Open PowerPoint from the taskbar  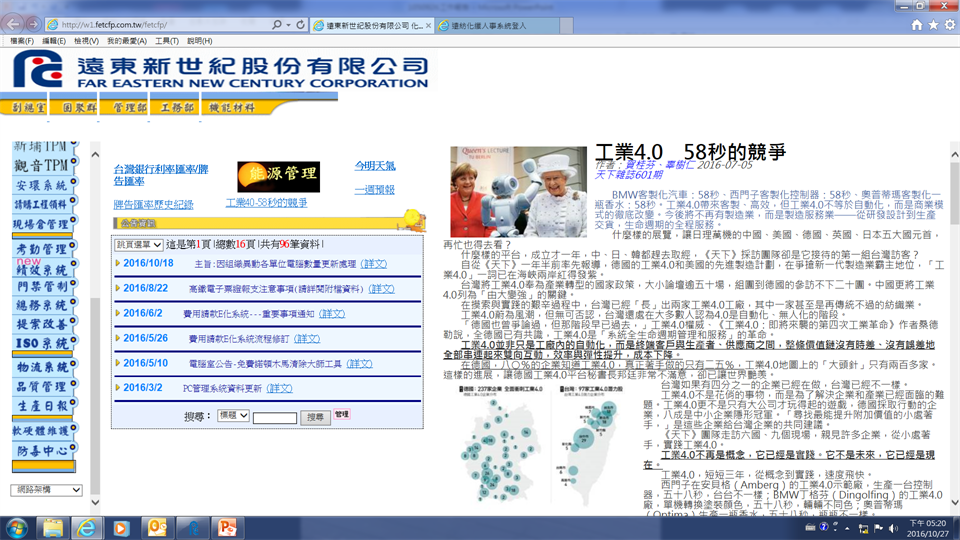click(x=227, y=526)
